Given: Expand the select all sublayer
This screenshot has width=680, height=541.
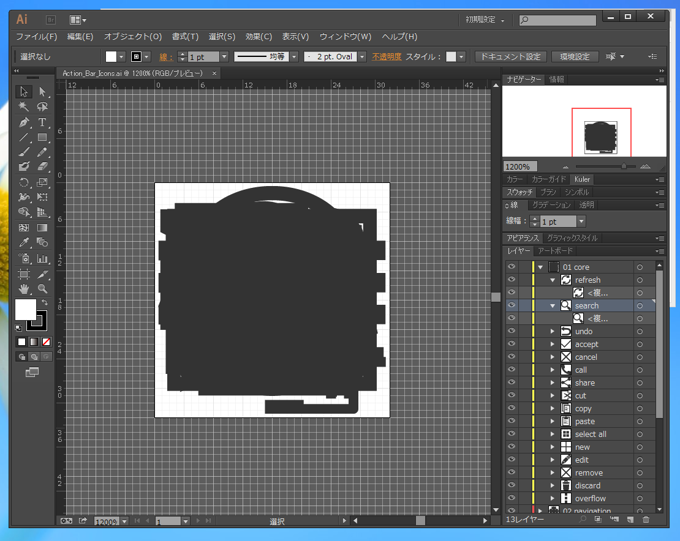Looking at the screenshot, I should tap(552, 434).
